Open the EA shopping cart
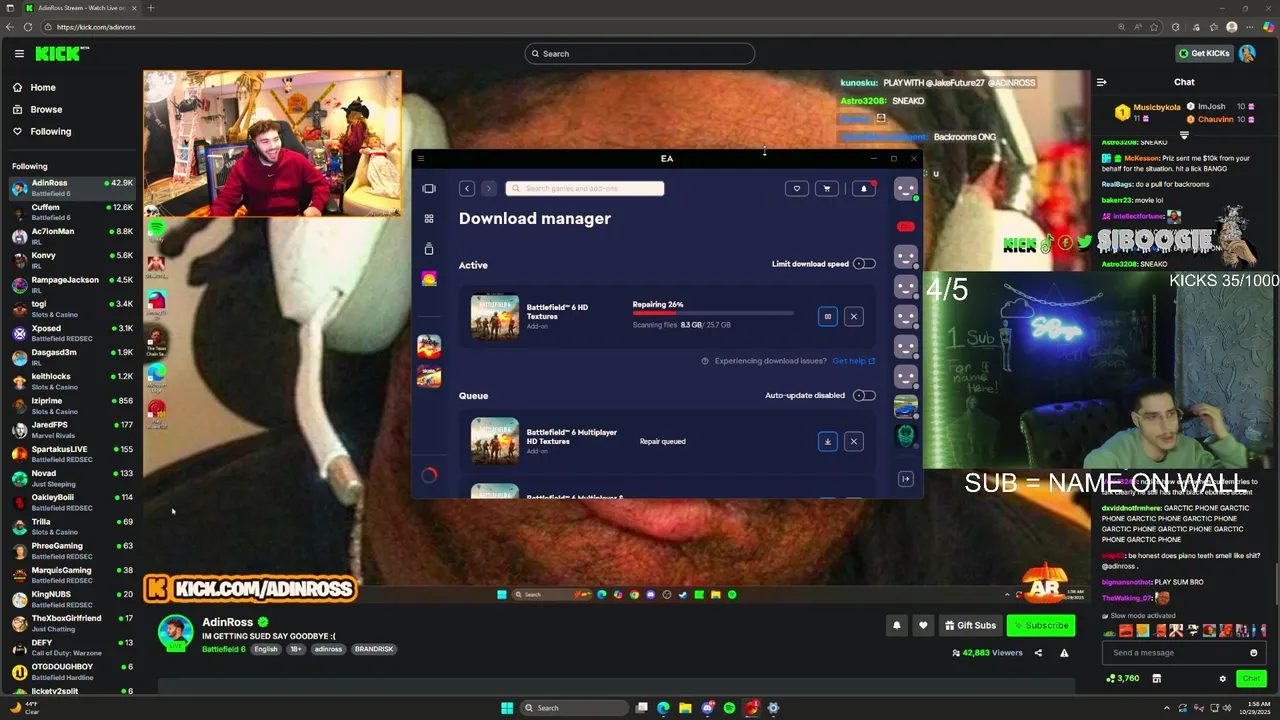Image resolution: width=1280 pixels, height=720 pixels. pos(827,189)
